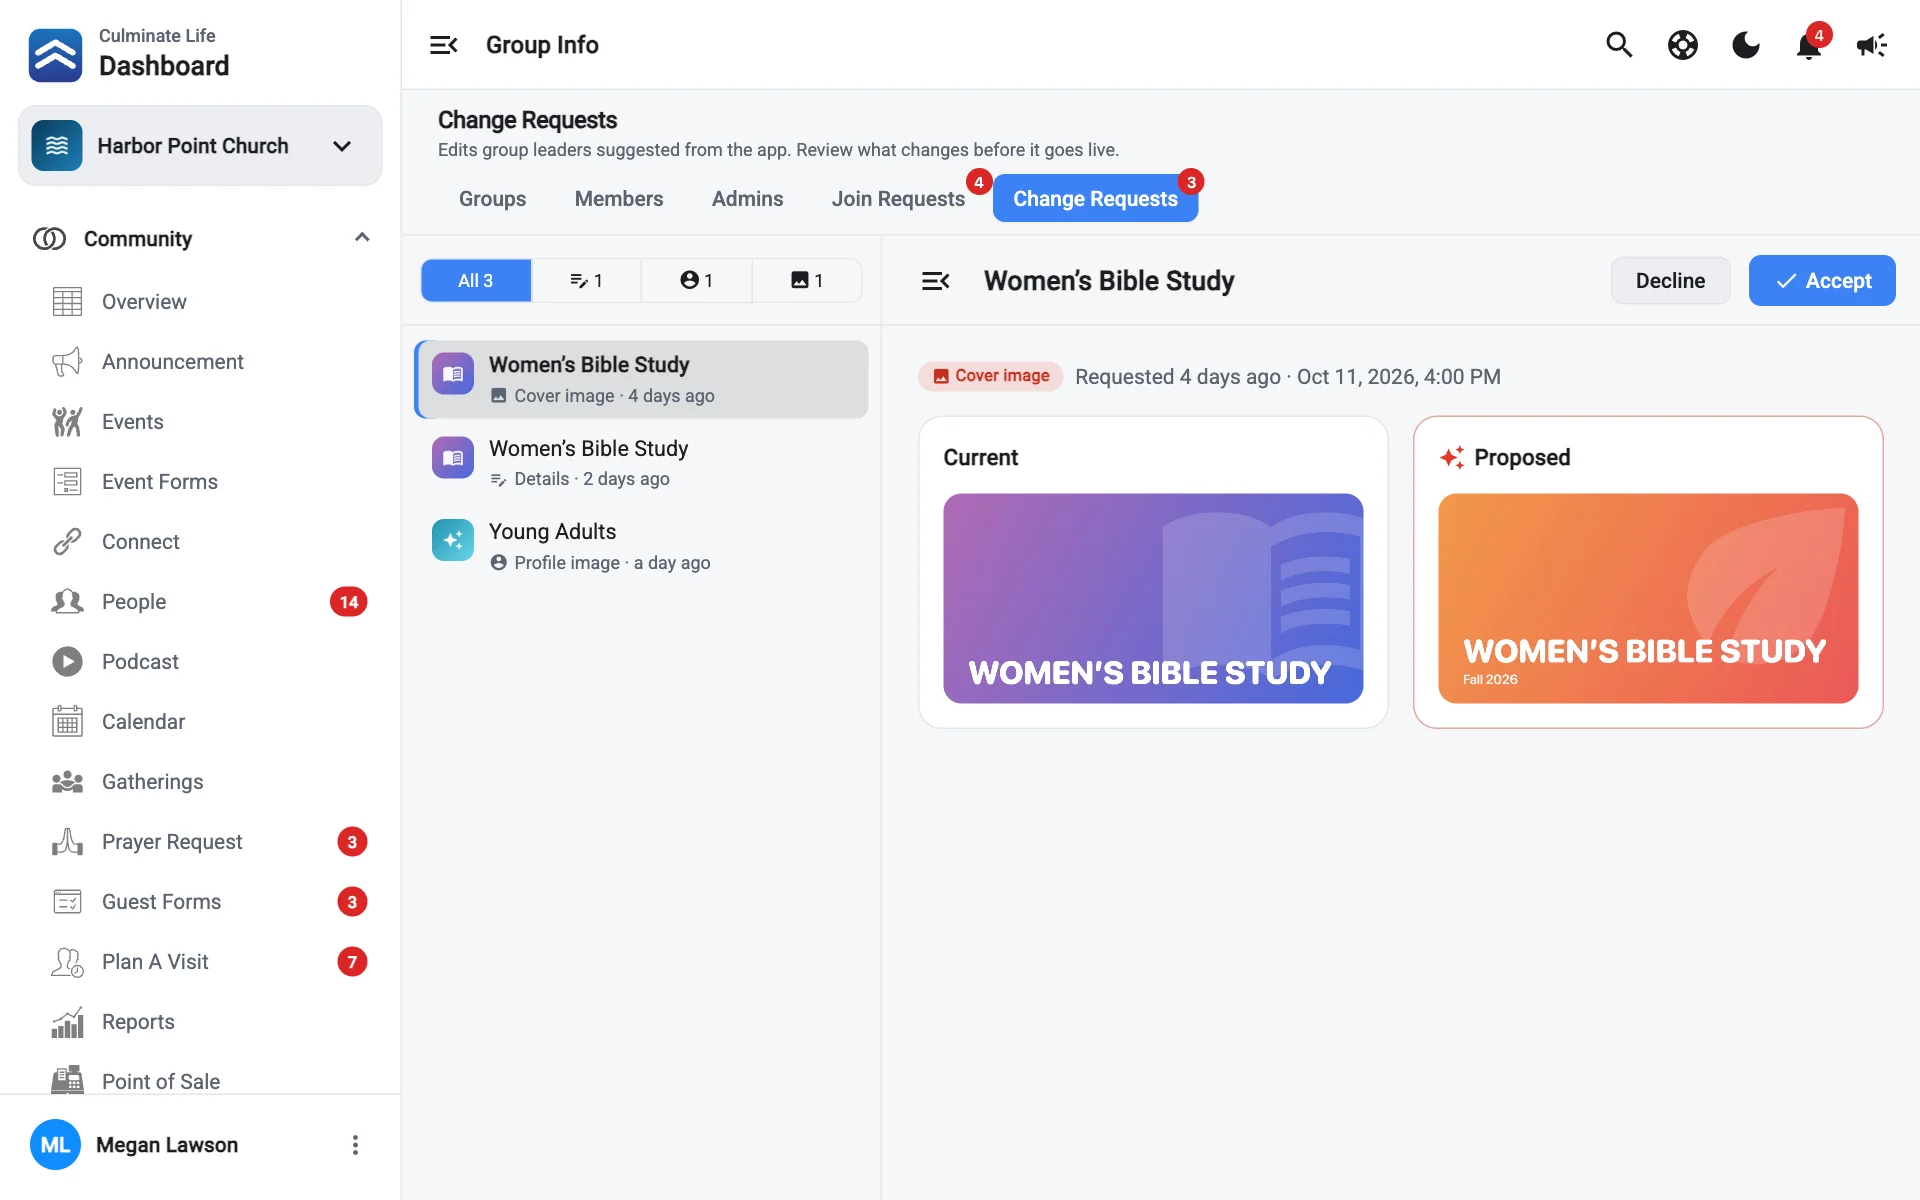Open Plan A Visit in sidebar
Image resolution: width=1920 pixels, height=1200 pixels.
point(200,962)
